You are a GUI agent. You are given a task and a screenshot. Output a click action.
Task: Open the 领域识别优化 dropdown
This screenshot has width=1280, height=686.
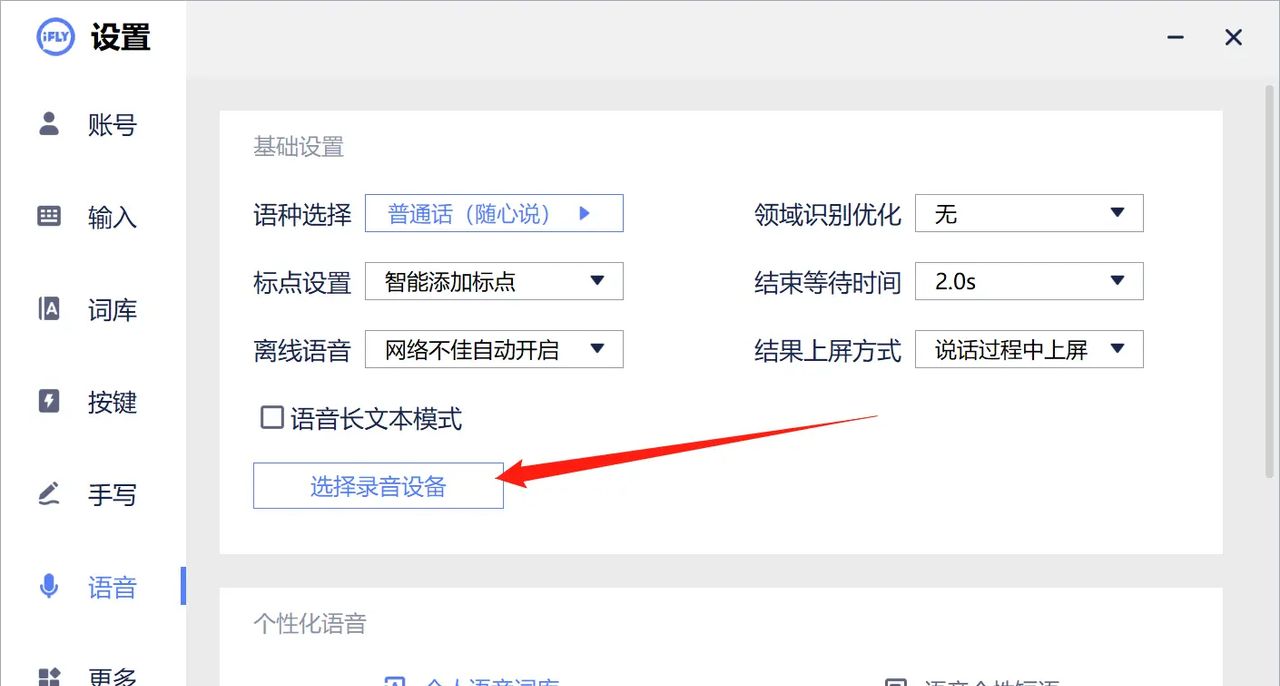[1029, 213]
